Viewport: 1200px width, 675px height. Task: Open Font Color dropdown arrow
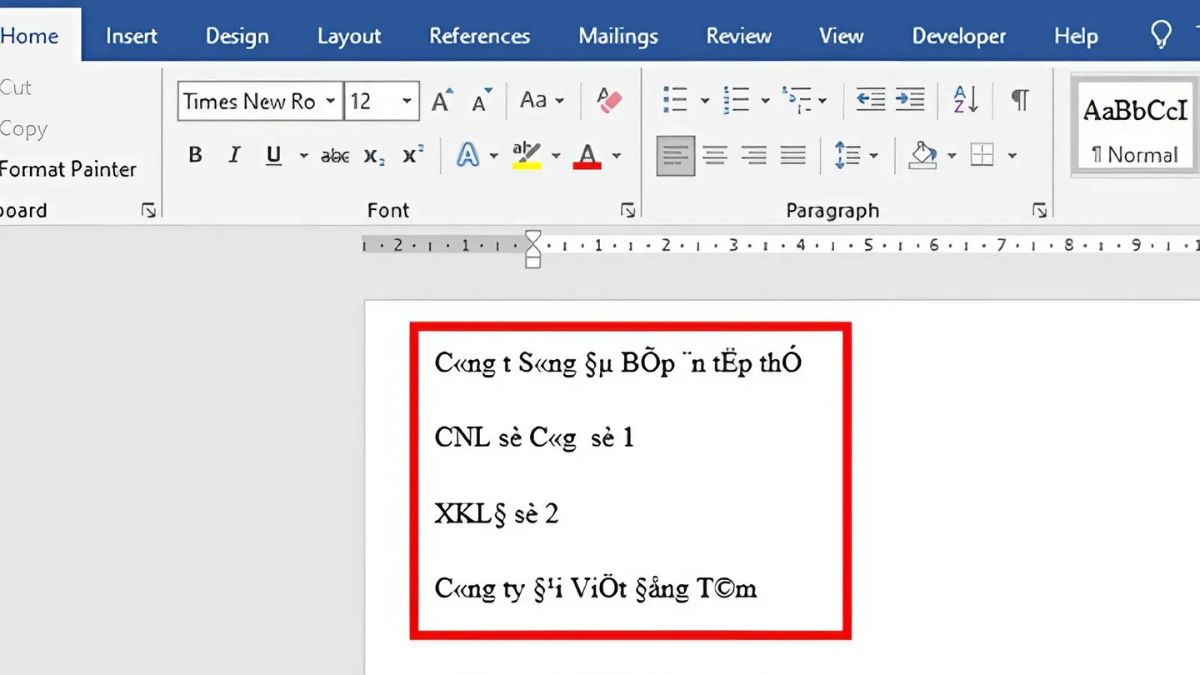tap(616, 156)
